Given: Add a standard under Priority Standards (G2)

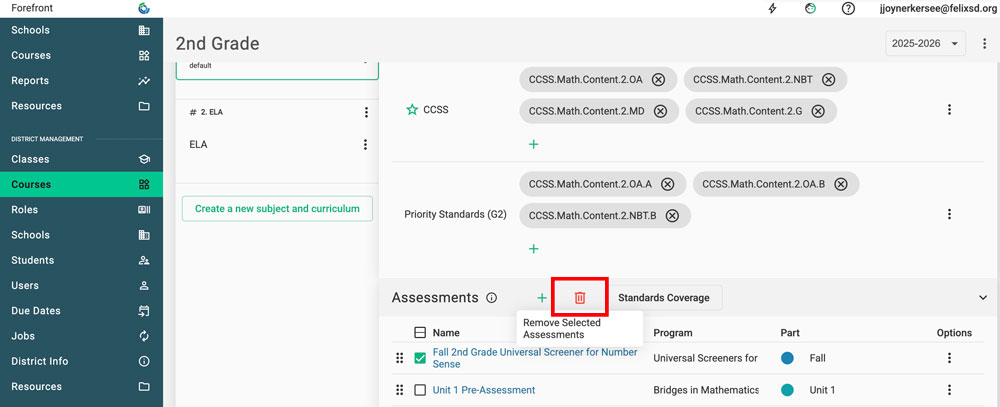Looking at the screenshot, I should pyautogui.click(x=533, y=249).
